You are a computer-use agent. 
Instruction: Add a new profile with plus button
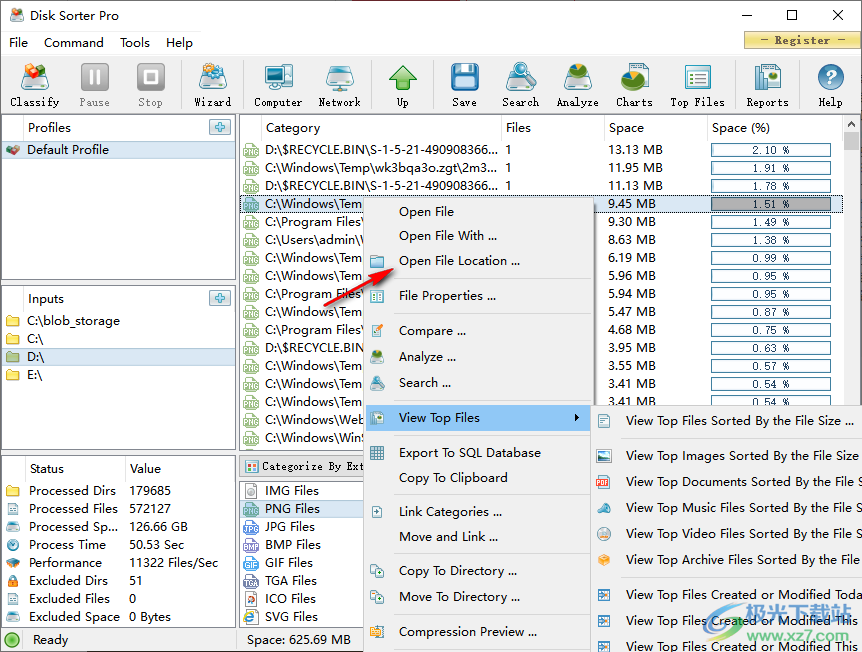[220, 127]
